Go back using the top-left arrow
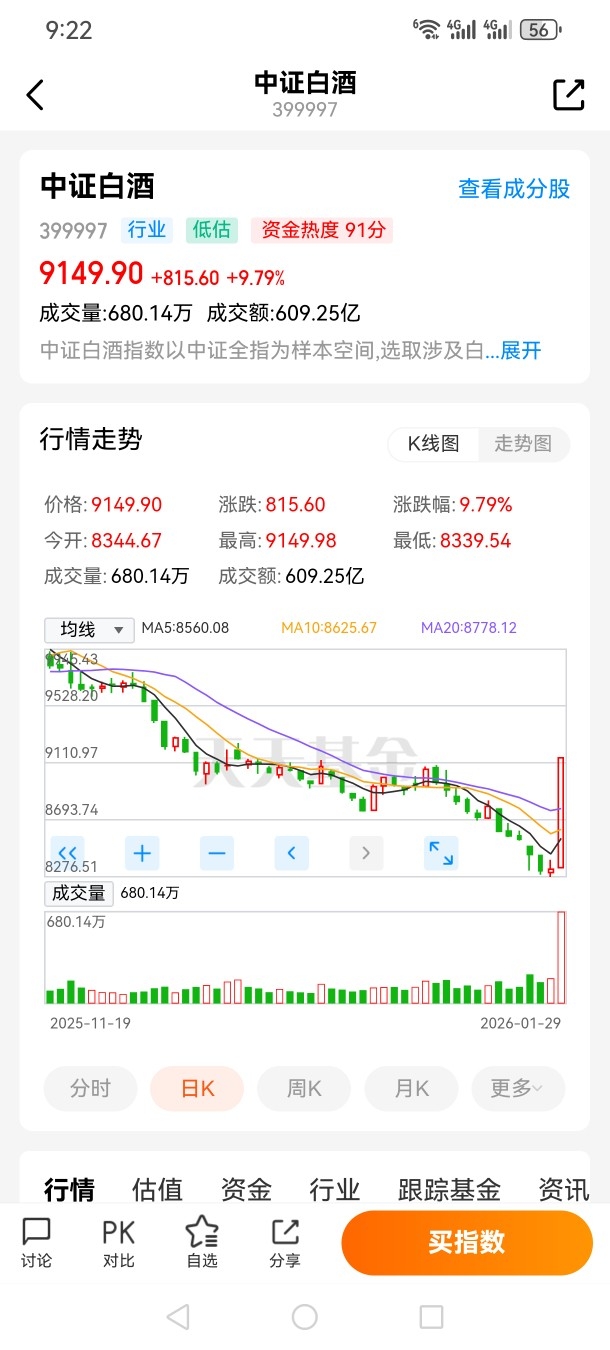610x1350 pixels. [x=35, y=95]
